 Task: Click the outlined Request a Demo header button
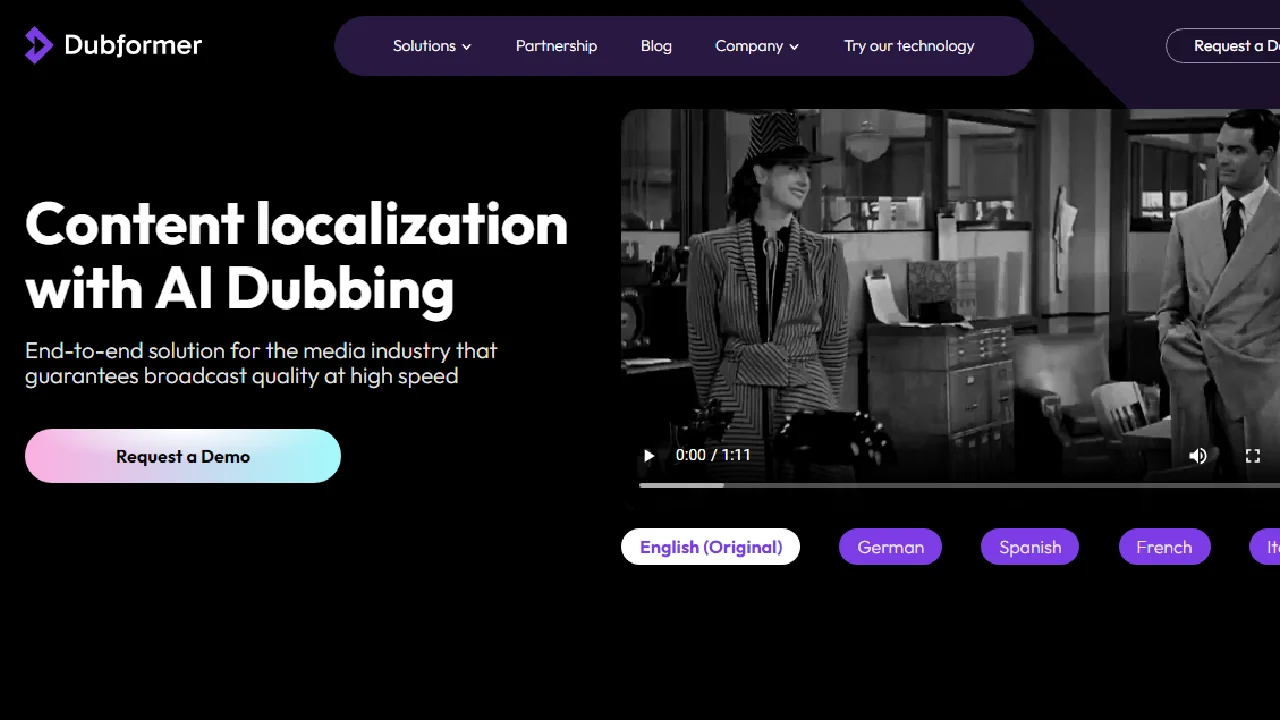coord(1223,46)
